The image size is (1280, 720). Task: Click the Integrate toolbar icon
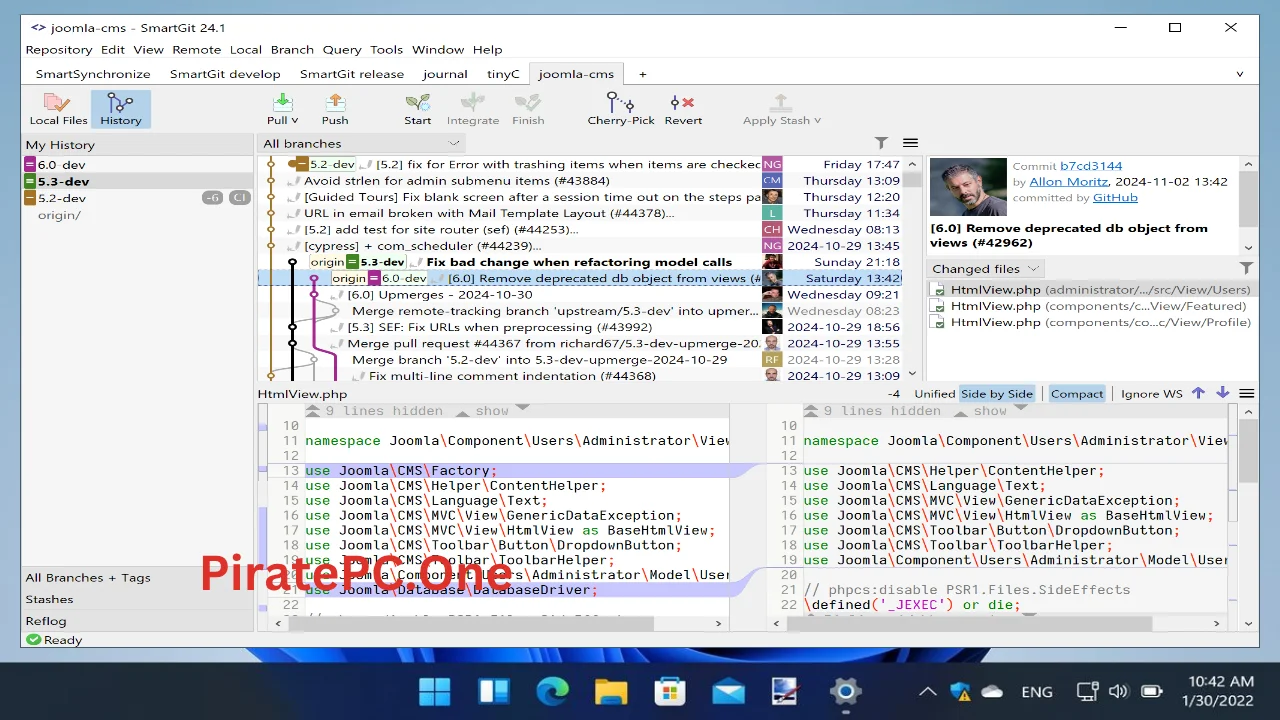point(473,103)
